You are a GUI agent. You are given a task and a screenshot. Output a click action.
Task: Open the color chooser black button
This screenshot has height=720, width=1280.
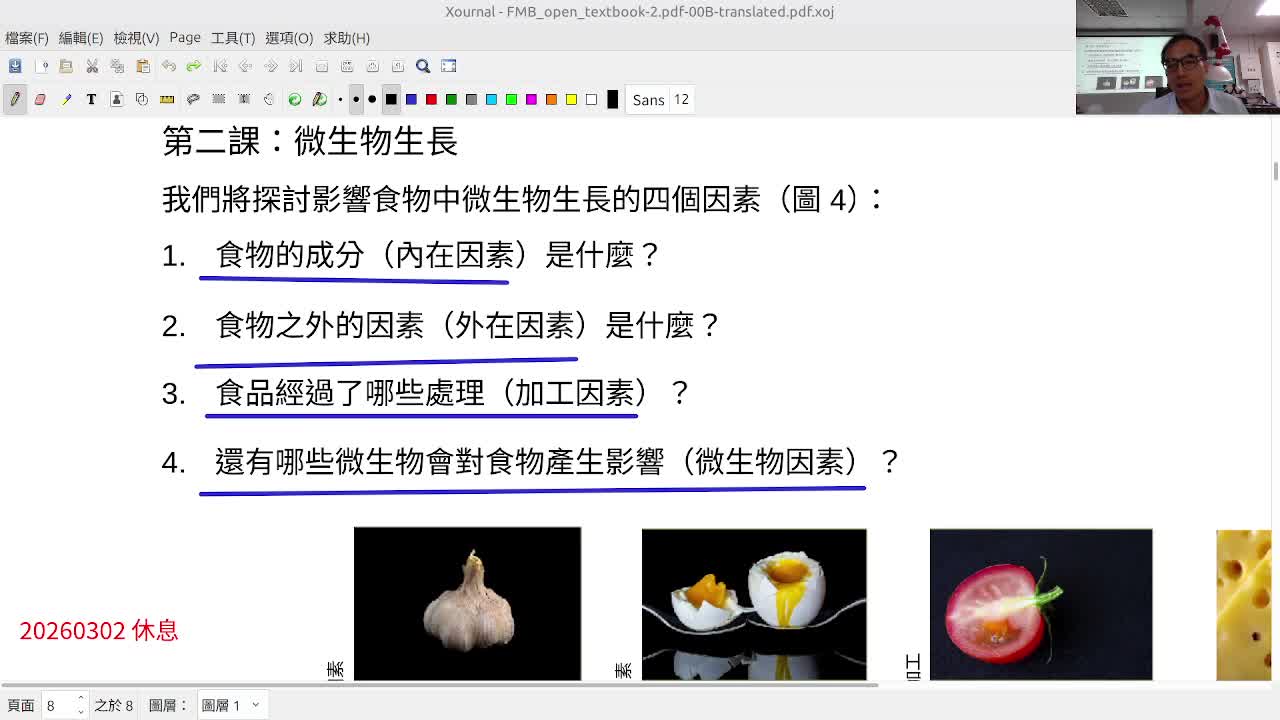(613, 99)
